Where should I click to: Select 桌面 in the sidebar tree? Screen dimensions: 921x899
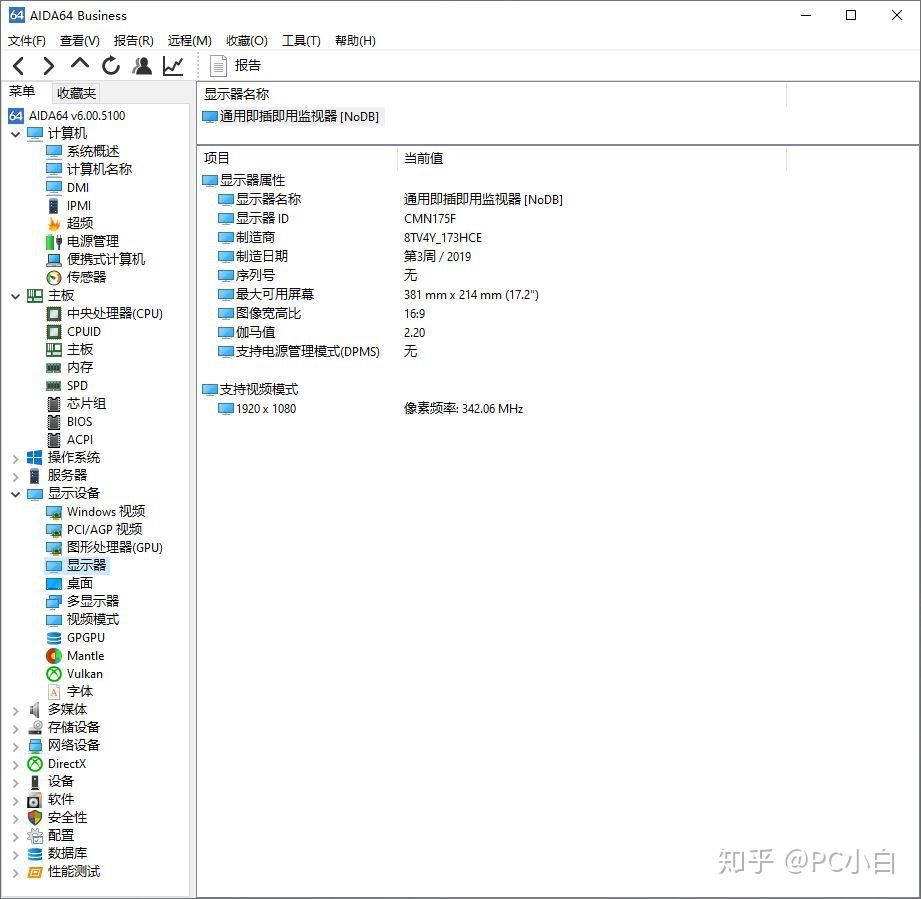point(80,583)
